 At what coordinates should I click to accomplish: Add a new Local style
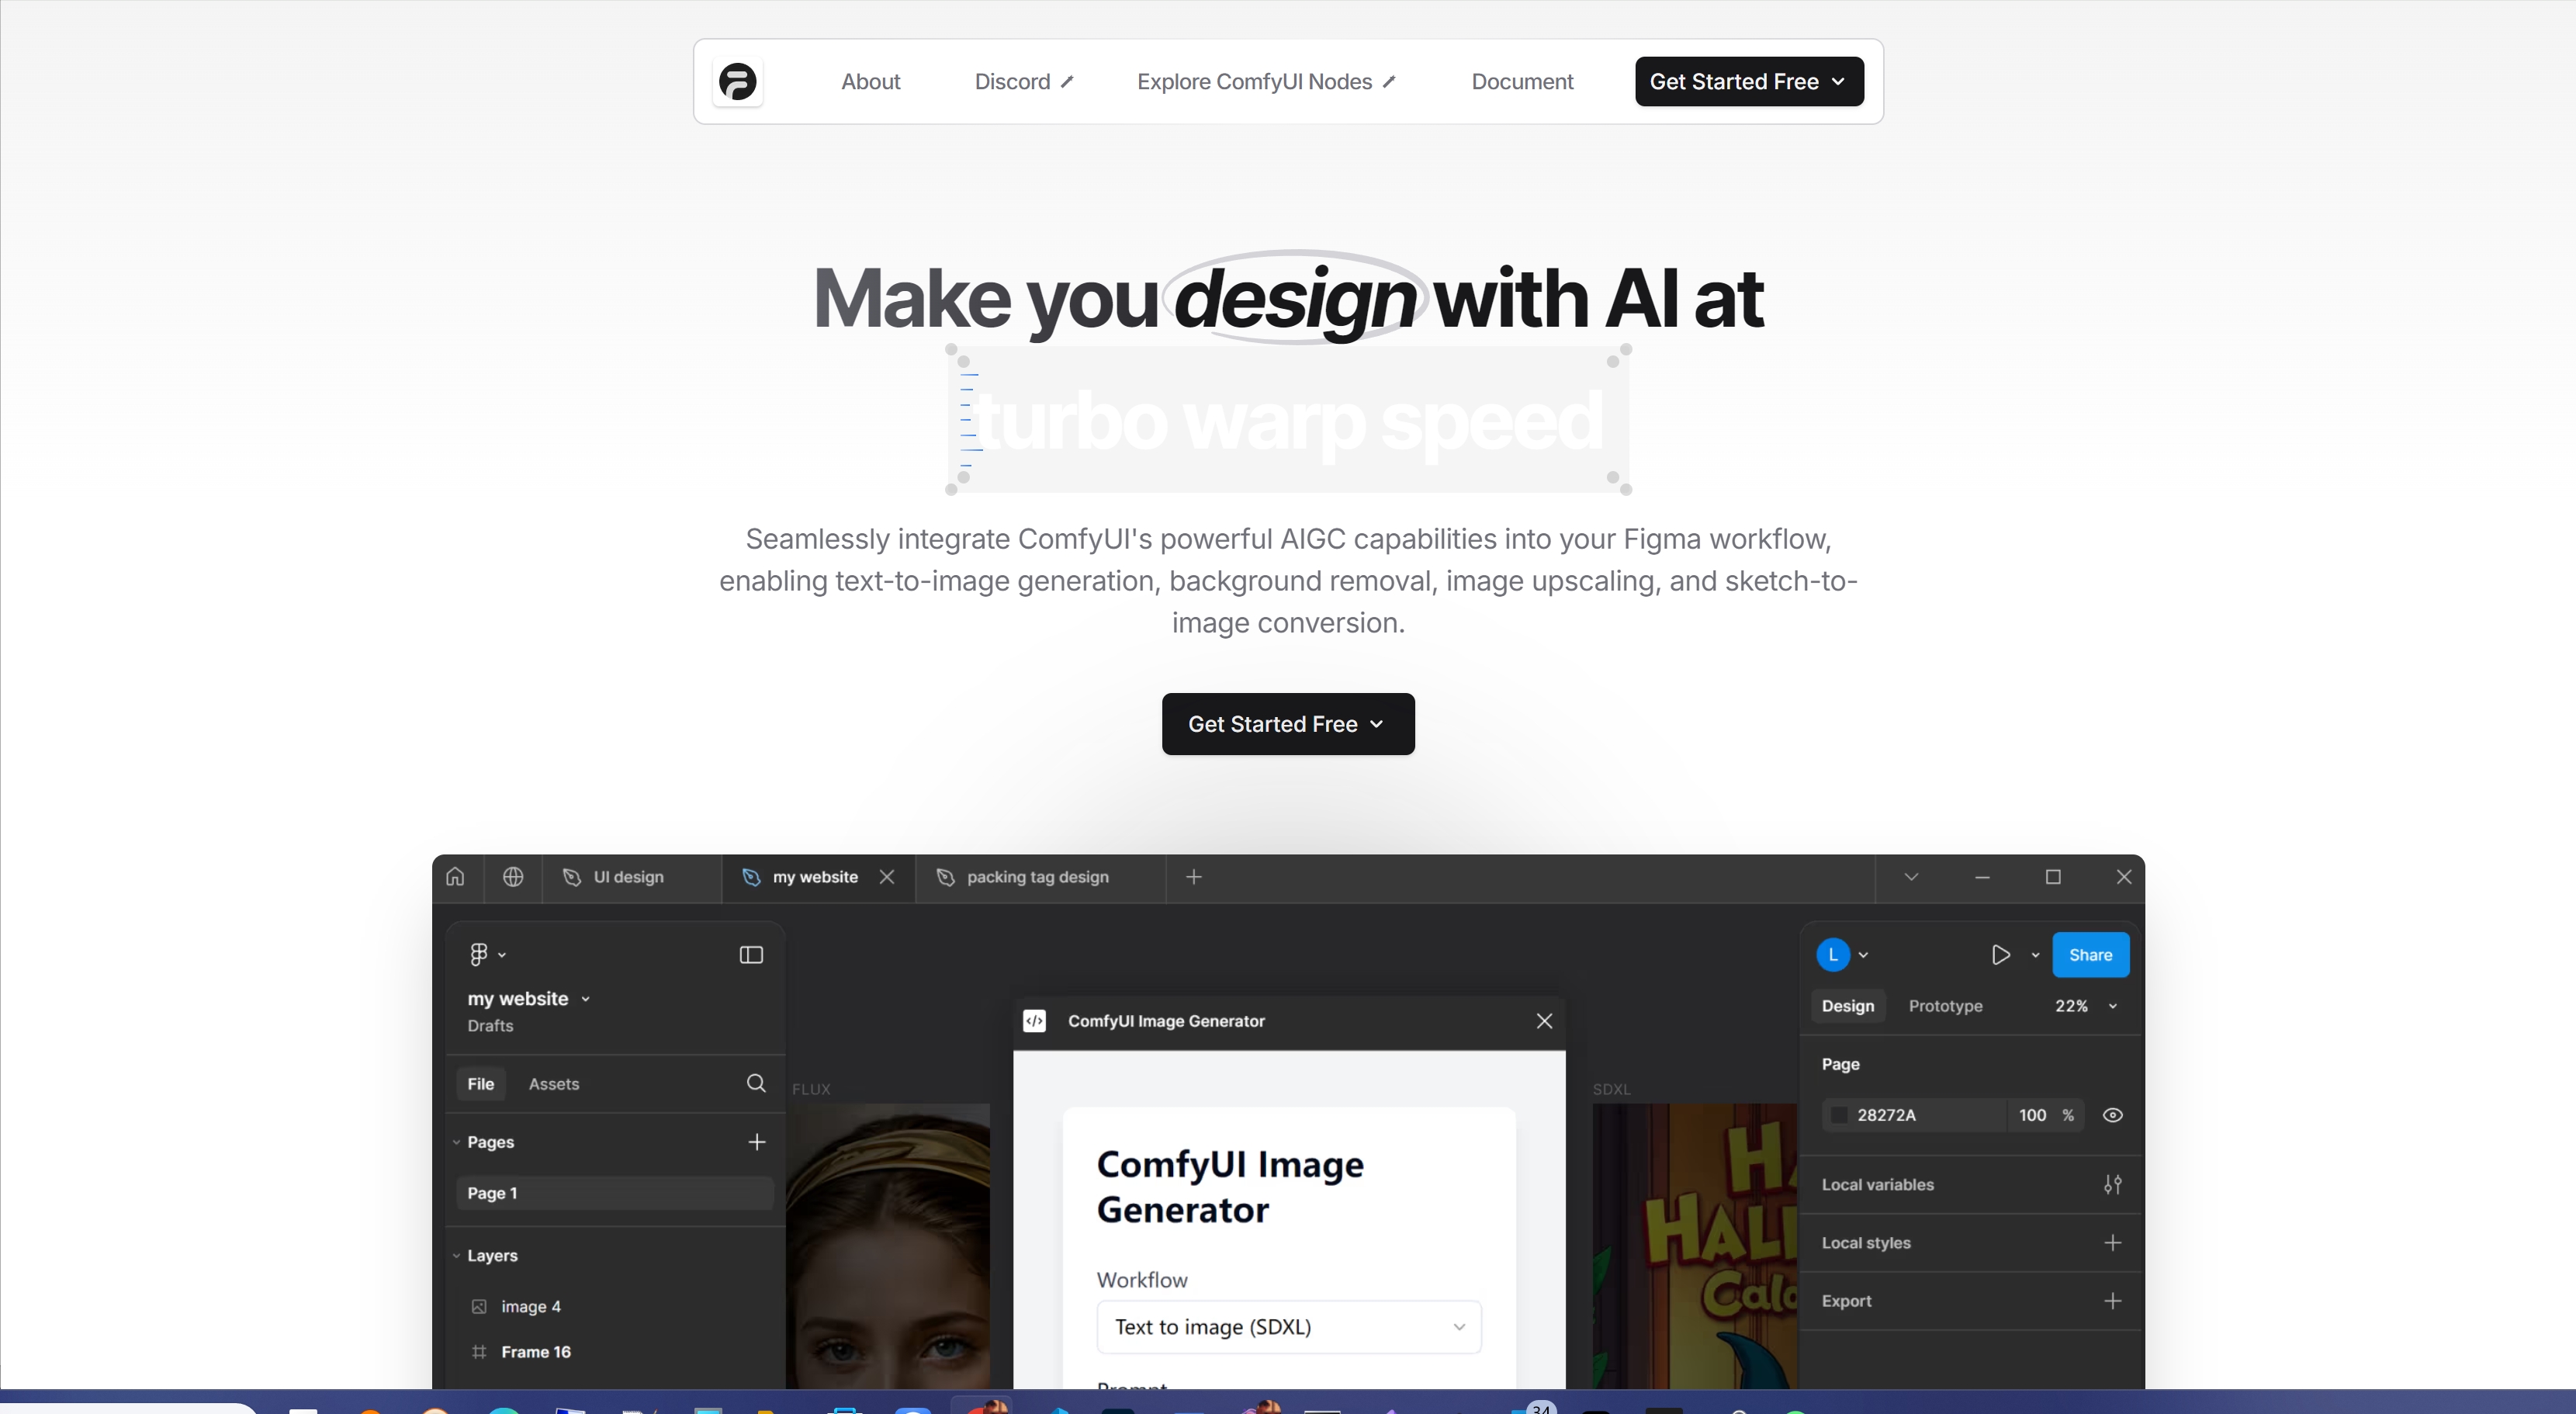click(2113, 1243)
